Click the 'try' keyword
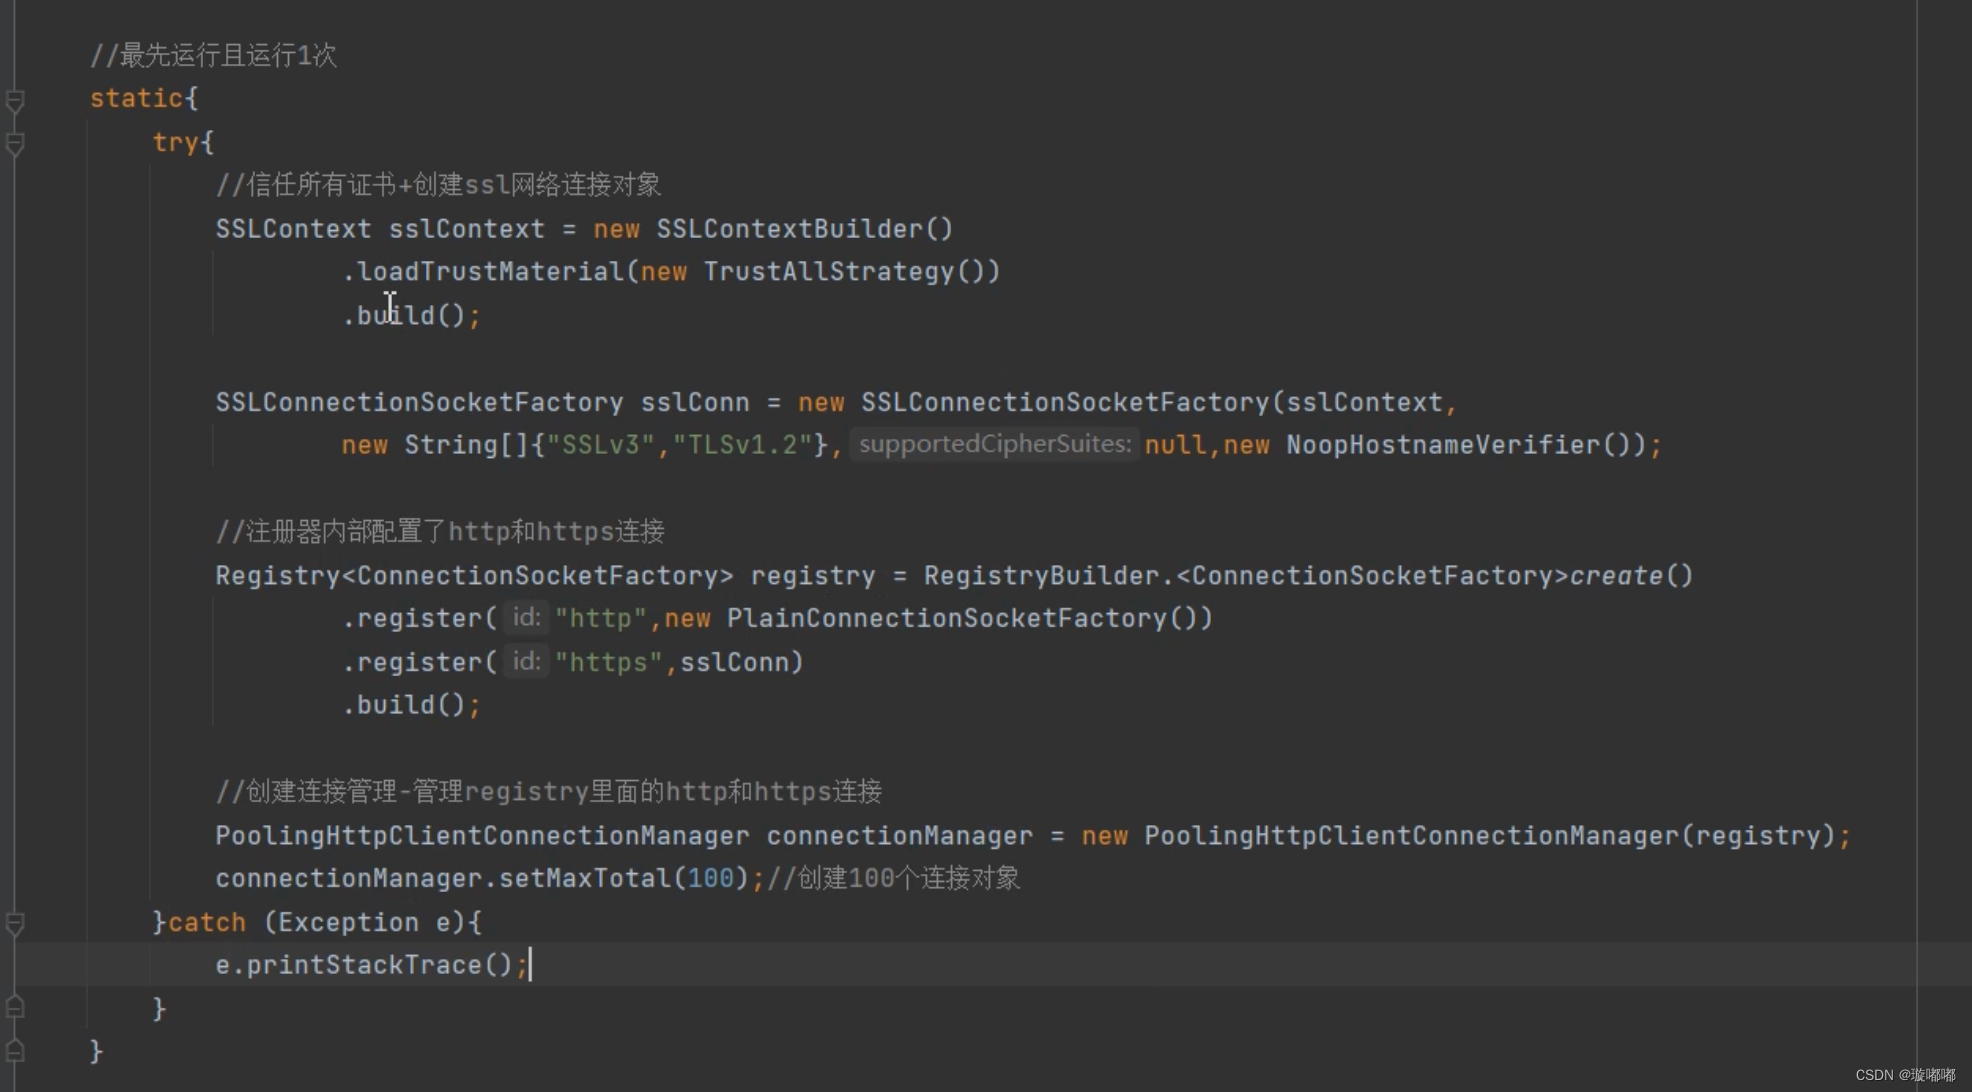 (176, 142)
